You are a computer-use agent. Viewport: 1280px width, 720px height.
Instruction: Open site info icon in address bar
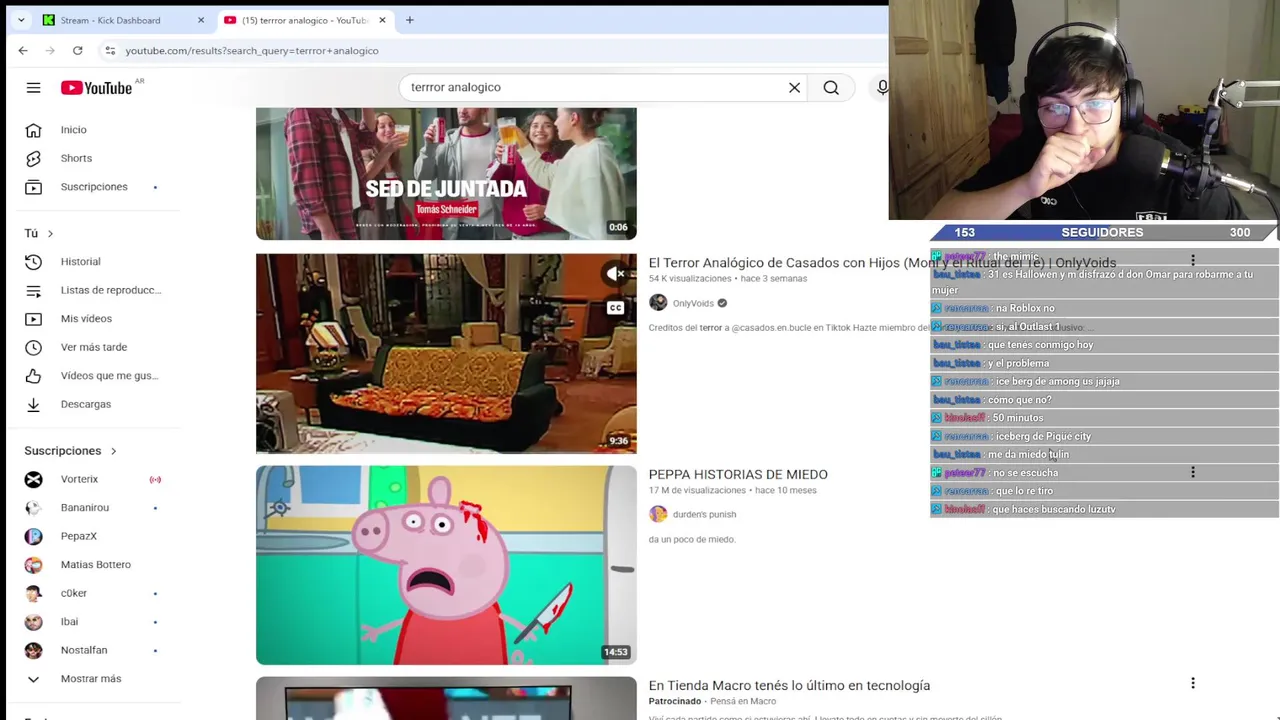point(110,50)
